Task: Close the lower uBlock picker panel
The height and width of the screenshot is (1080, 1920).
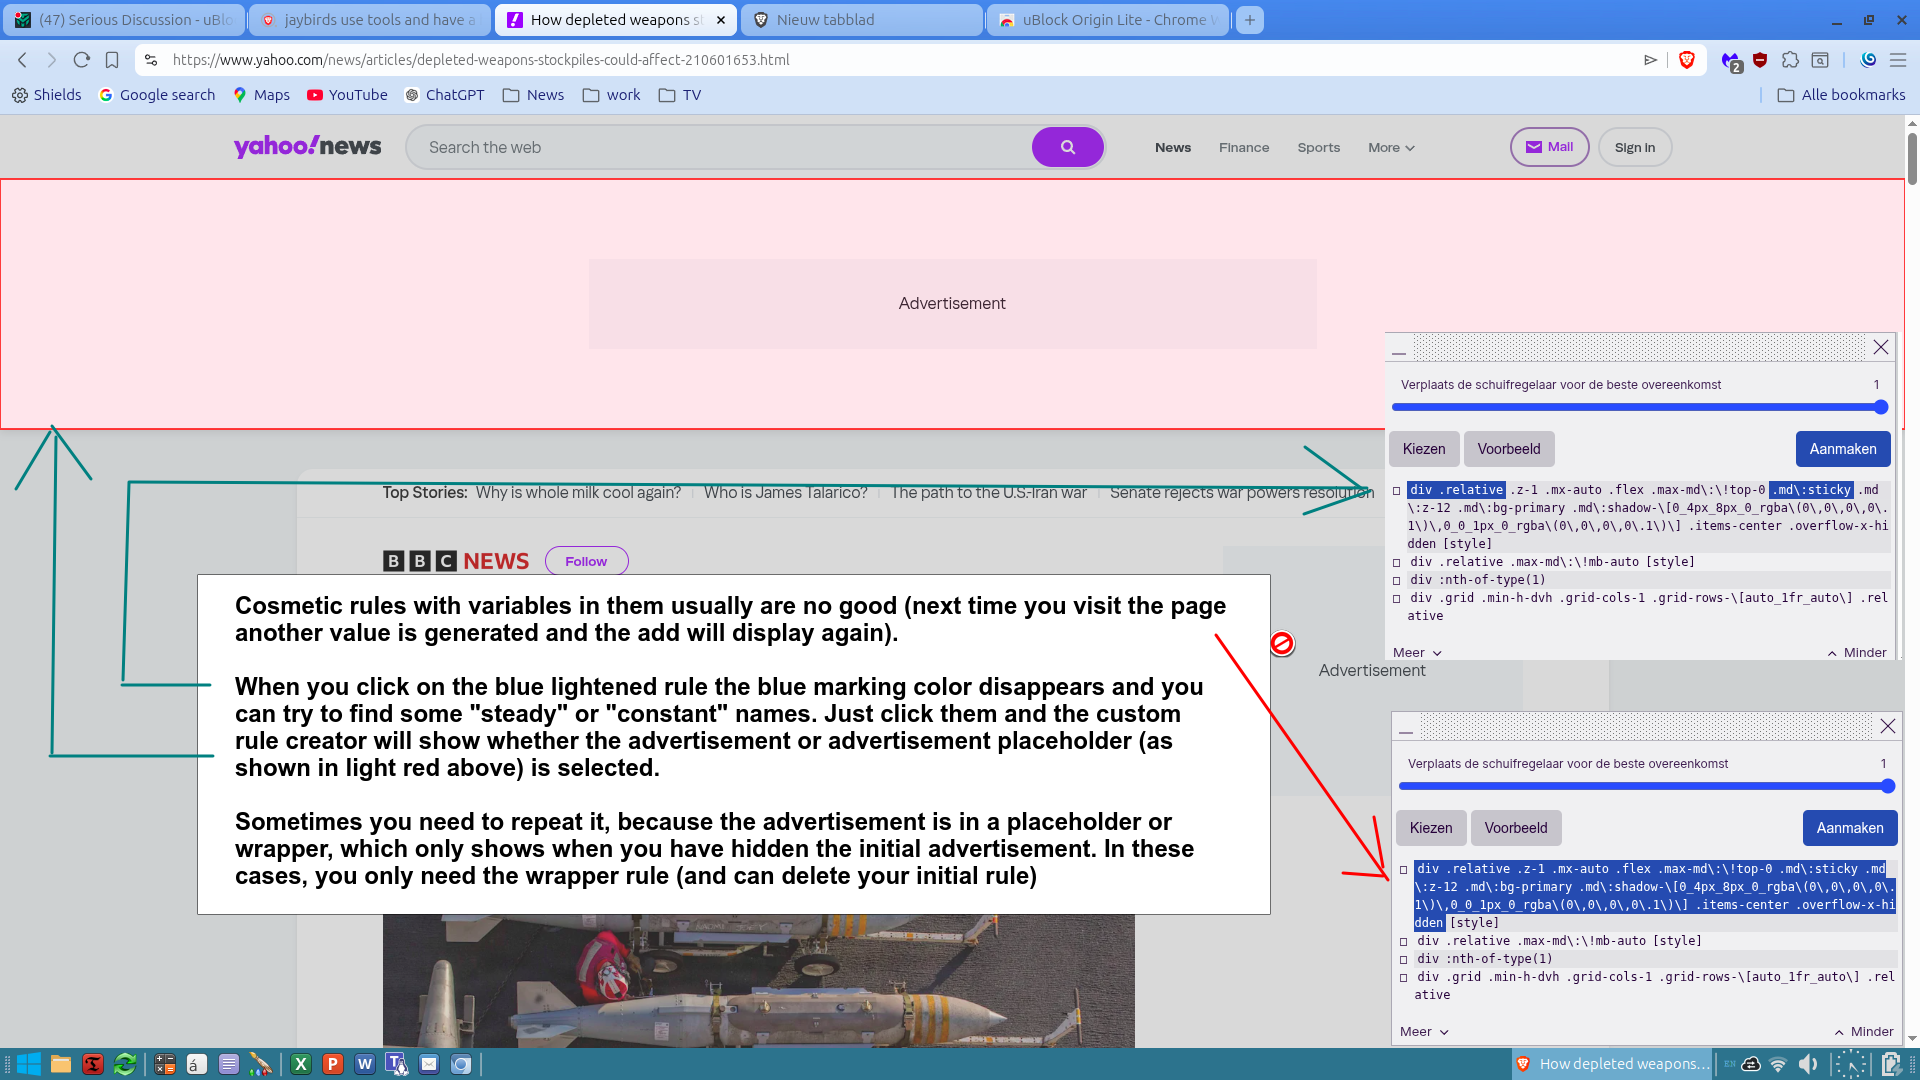Action: (1888, 726)
